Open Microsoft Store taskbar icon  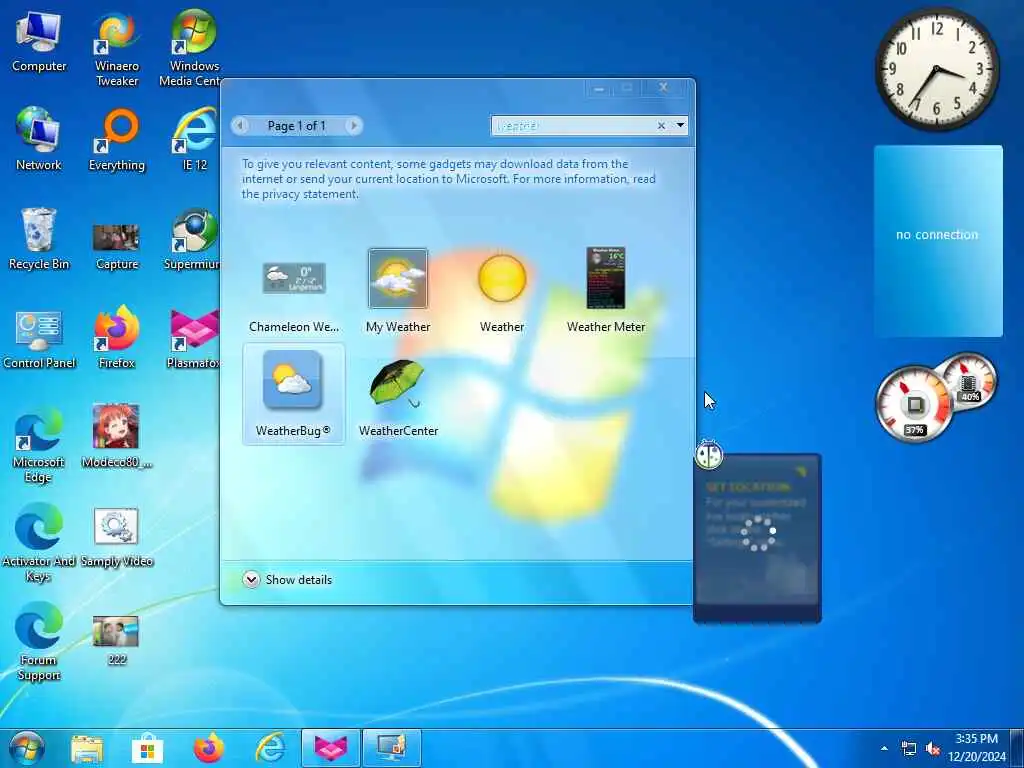click(148, 748)
